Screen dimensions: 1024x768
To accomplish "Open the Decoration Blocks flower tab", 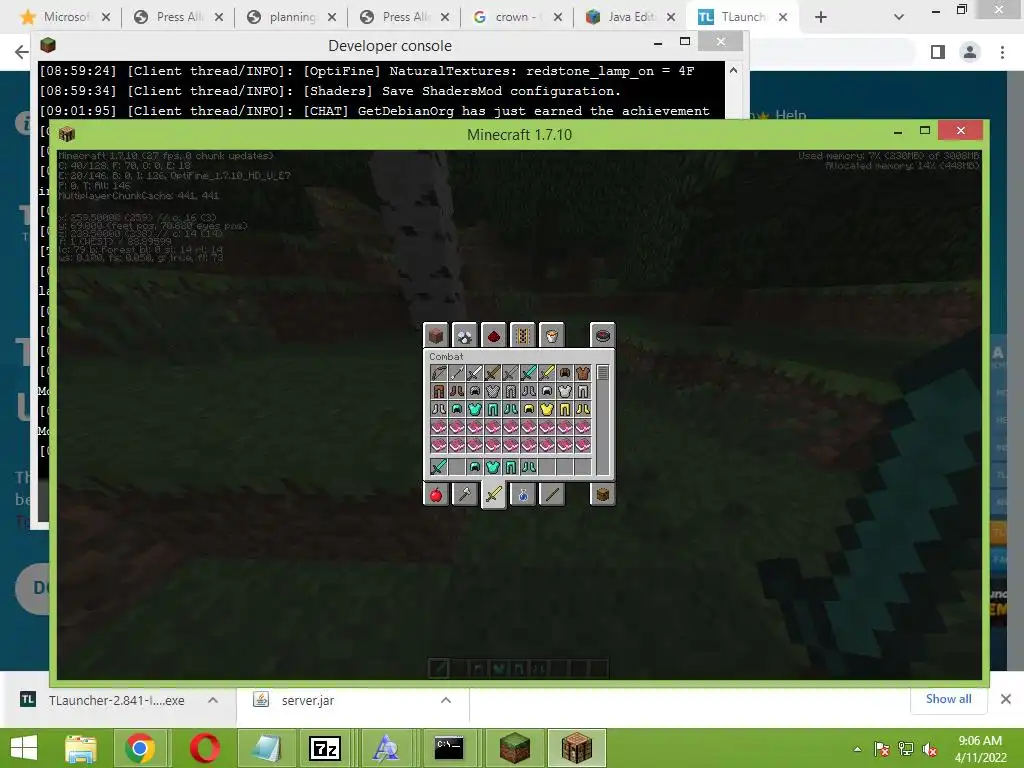I will tap(464, 336).
